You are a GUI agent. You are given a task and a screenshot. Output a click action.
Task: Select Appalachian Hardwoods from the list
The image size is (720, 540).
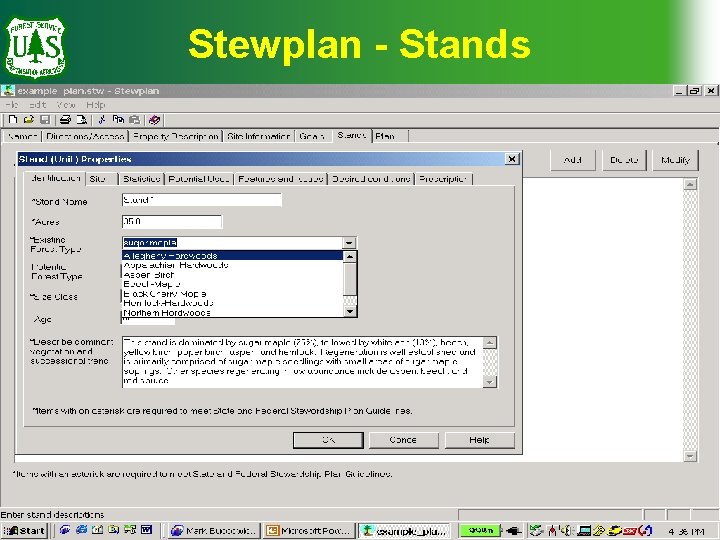click(233, 265)
